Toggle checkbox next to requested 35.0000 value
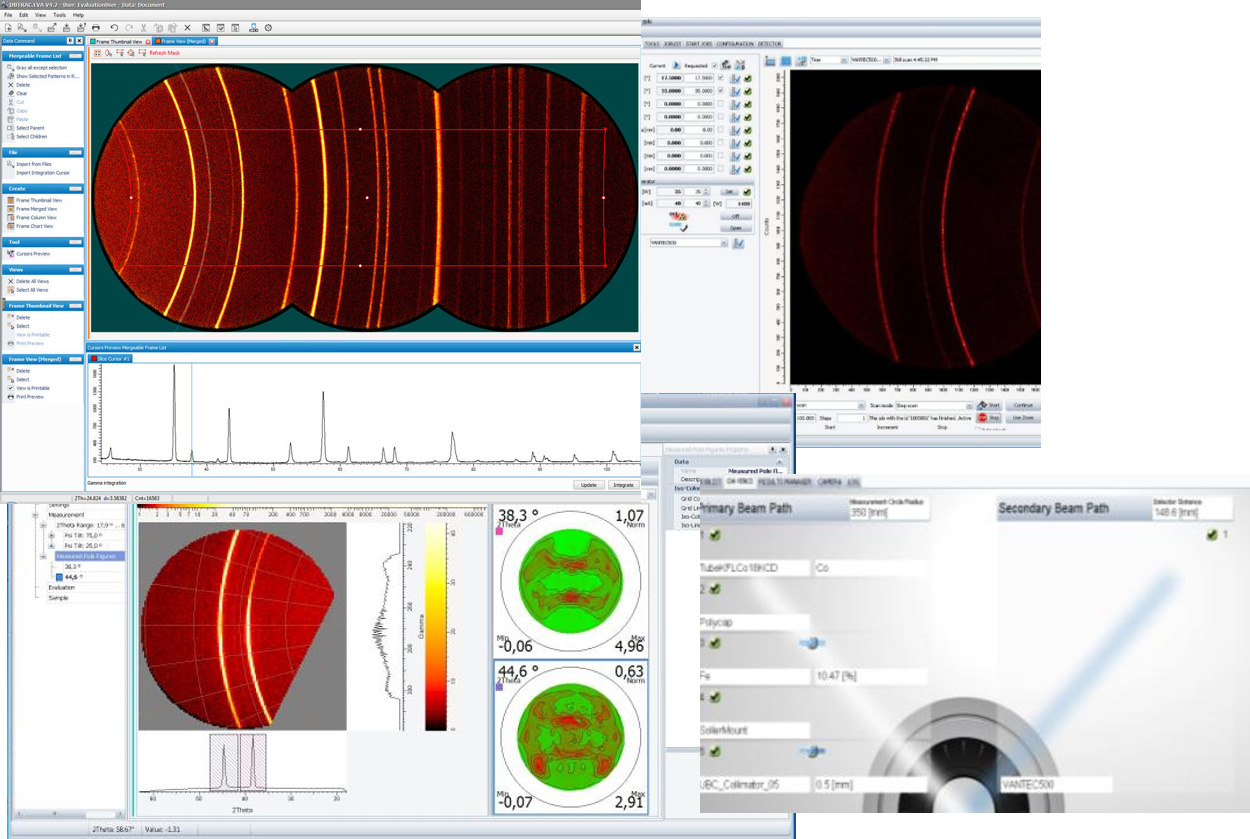 coord(720,90)
